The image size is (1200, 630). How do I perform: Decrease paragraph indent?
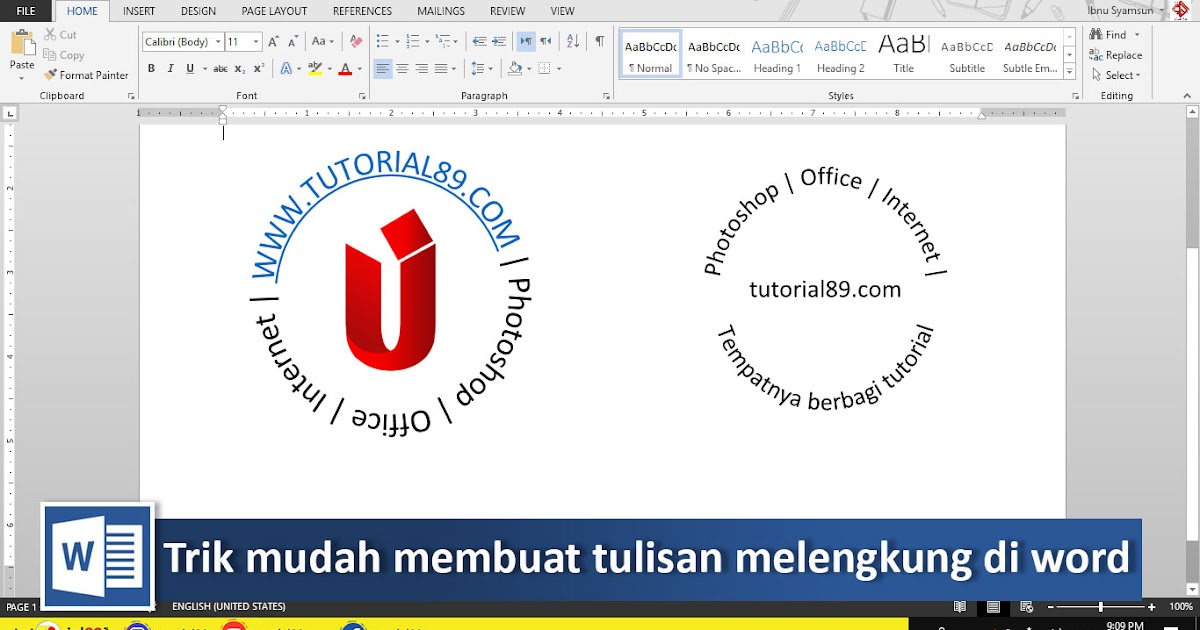[479, 42]
